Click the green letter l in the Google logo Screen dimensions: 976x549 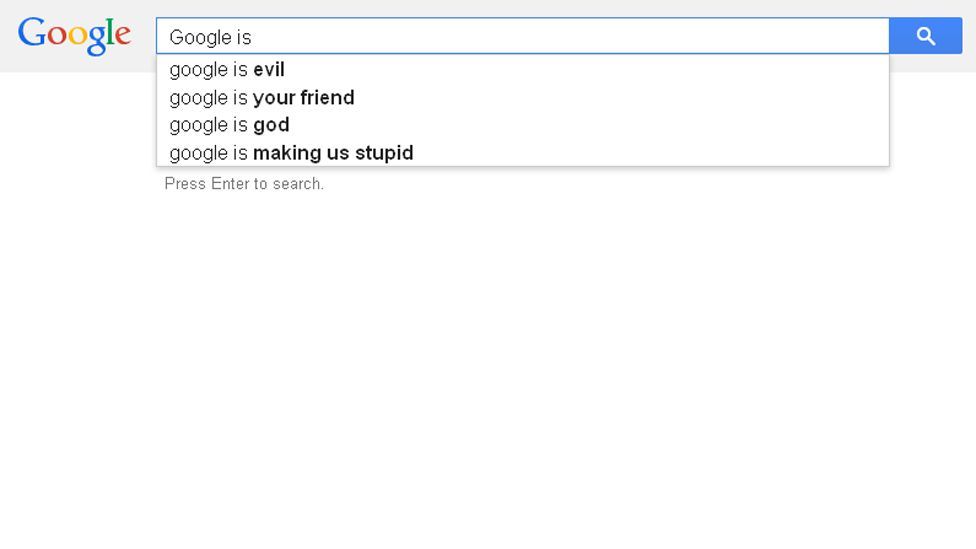[x=110, y=31]
